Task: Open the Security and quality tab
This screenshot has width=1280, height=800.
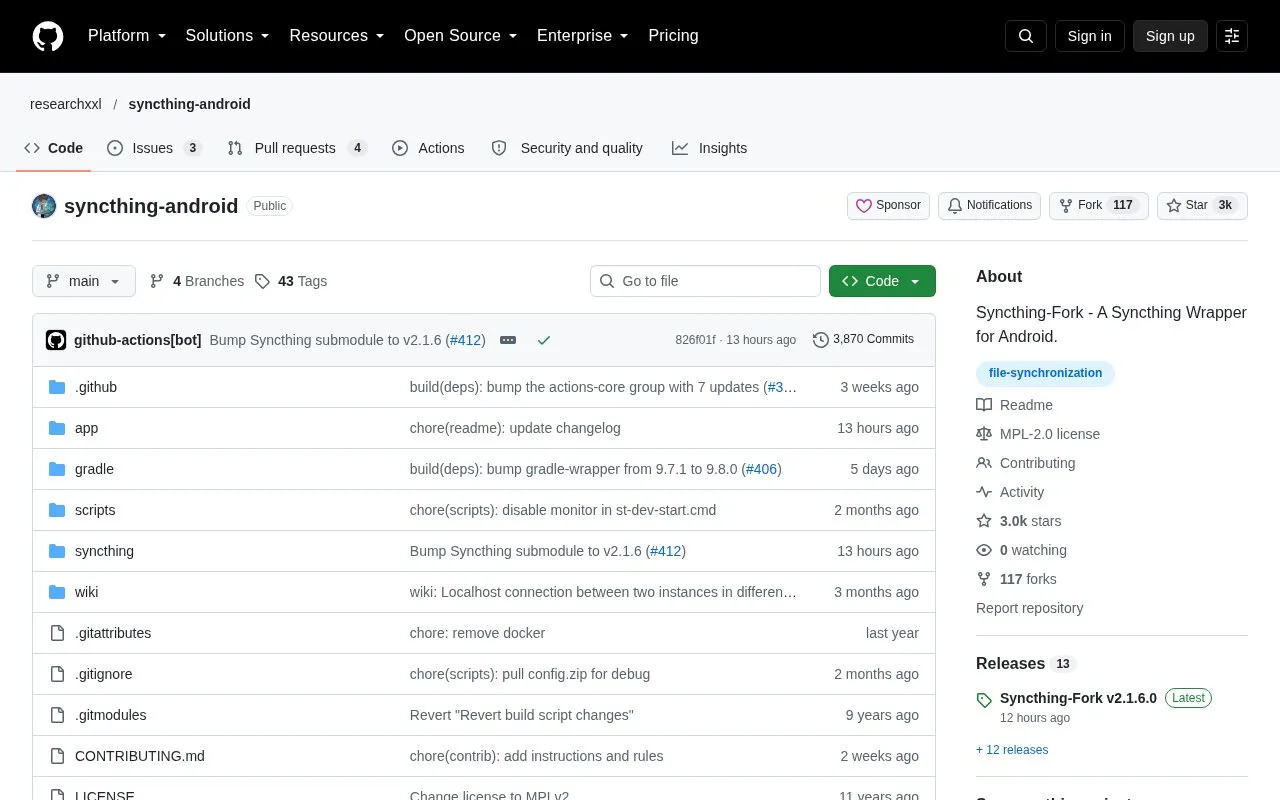Action: coord(567,148)
